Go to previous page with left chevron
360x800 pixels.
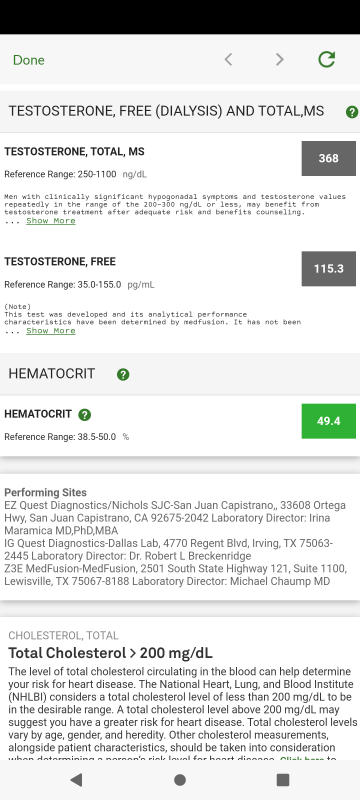point(228,60)
